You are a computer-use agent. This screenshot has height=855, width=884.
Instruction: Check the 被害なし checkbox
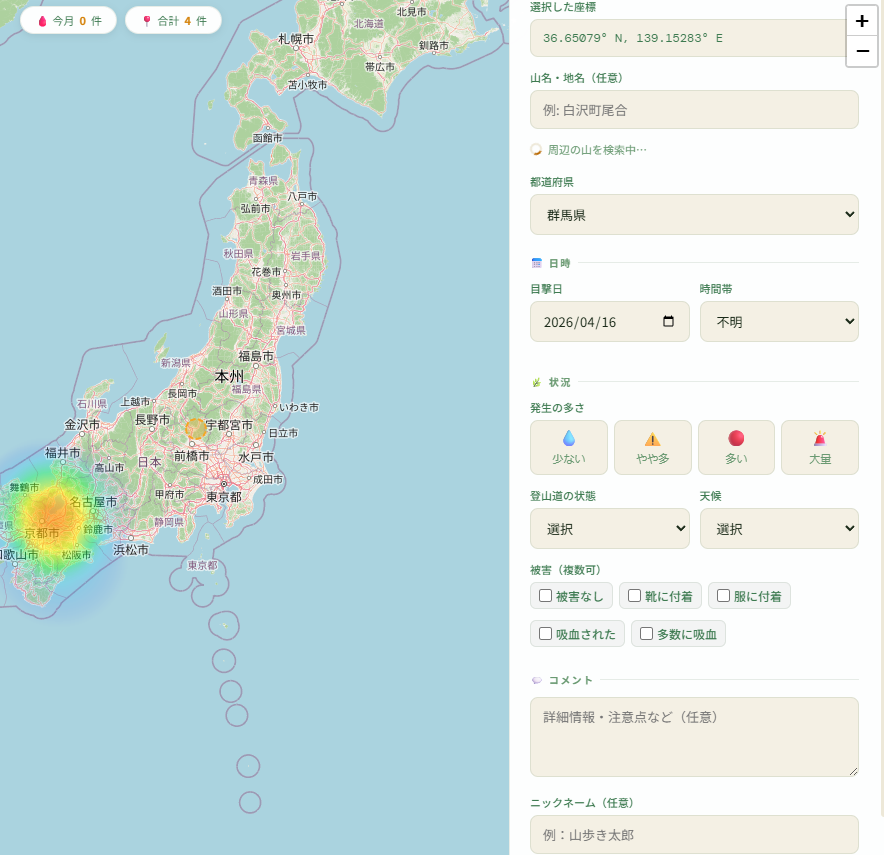tap(546, 596)
